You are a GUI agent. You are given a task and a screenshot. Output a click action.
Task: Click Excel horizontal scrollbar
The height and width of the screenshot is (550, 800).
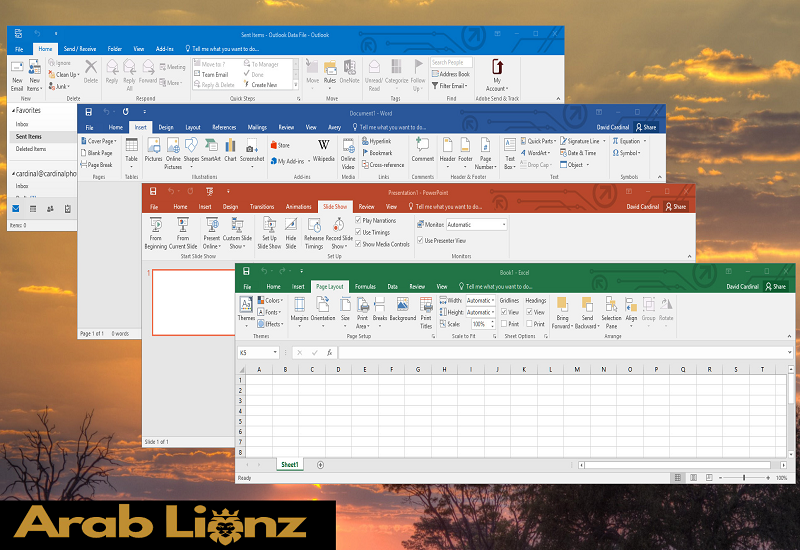coord(677,465)
